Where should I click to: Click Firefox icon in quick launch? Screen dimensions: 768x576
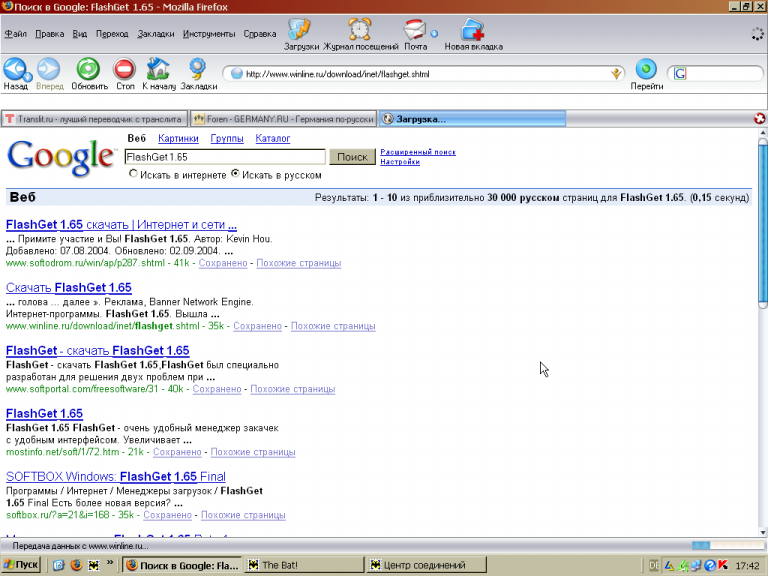pos(76,565)
